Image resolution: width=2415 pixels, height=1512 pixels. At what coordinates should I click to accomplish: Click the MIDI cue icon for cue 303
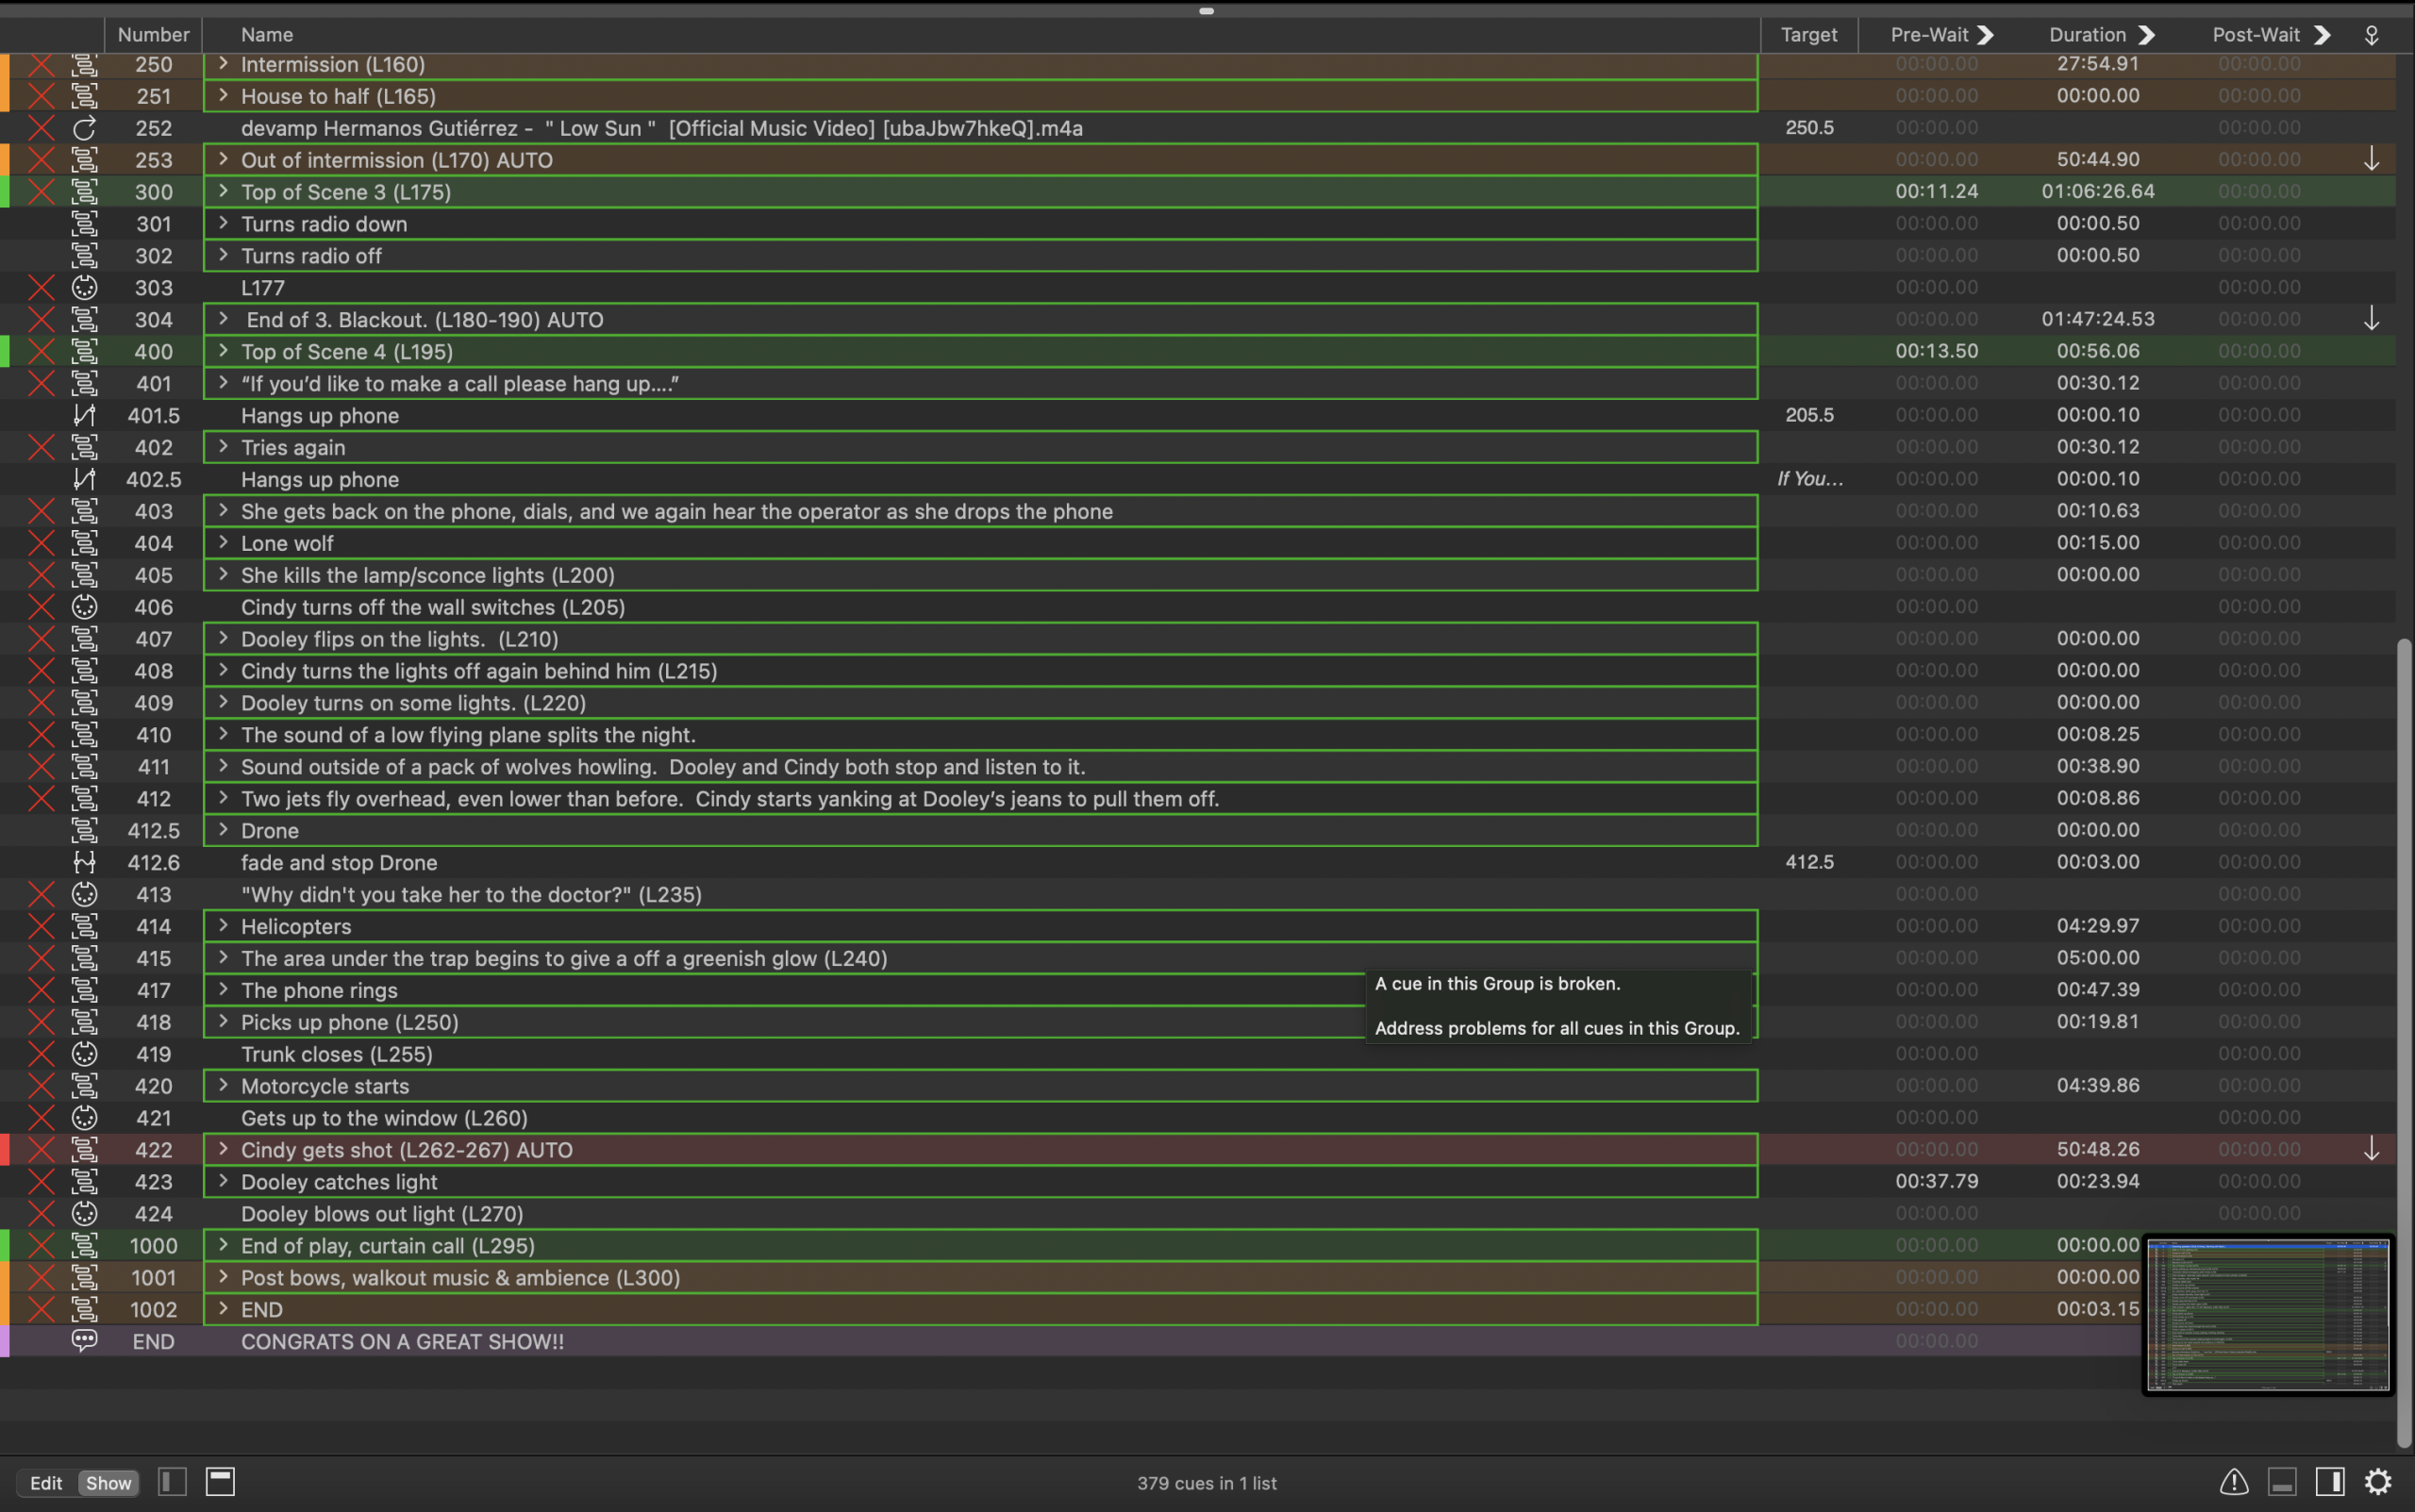pyautogui.click(x=85, y=288)
